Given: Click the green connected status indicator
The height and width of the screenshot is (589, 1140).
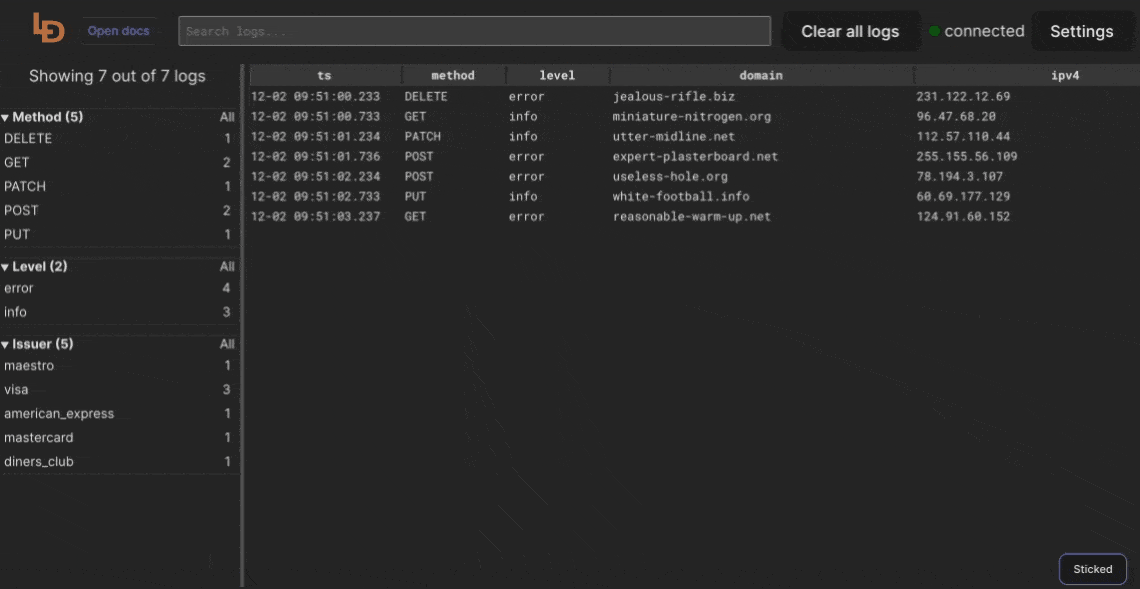Looking at the screenshot, I should (934, 31).
